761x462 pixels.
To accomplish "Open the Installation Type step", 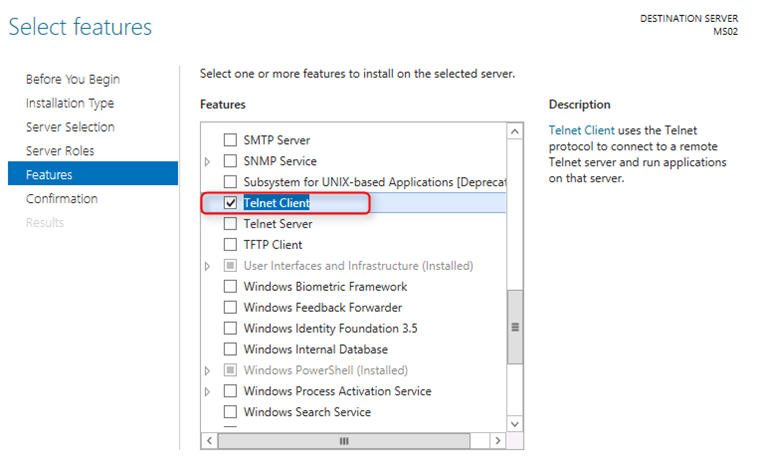I will 70,103.
